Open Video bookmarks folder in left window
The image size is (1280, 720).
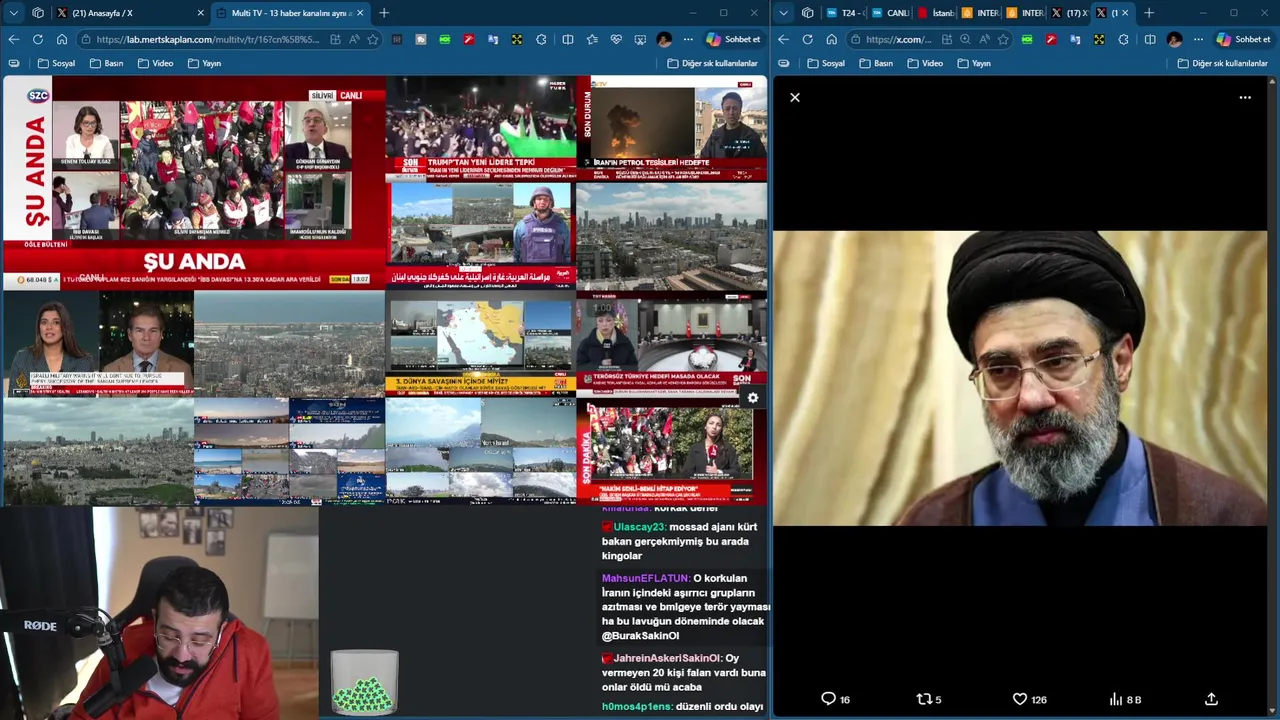click(155, 63)
